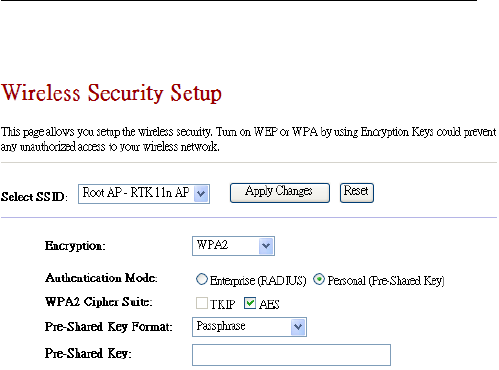Click the AES label text

269,304
